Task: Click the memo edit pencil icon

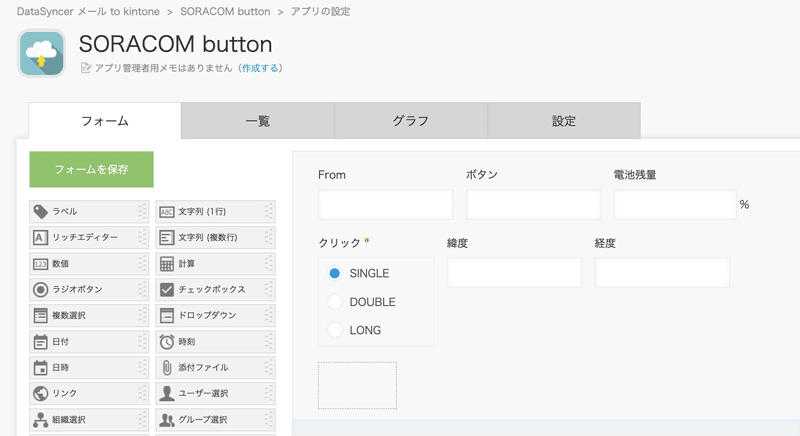Action: 86,68
